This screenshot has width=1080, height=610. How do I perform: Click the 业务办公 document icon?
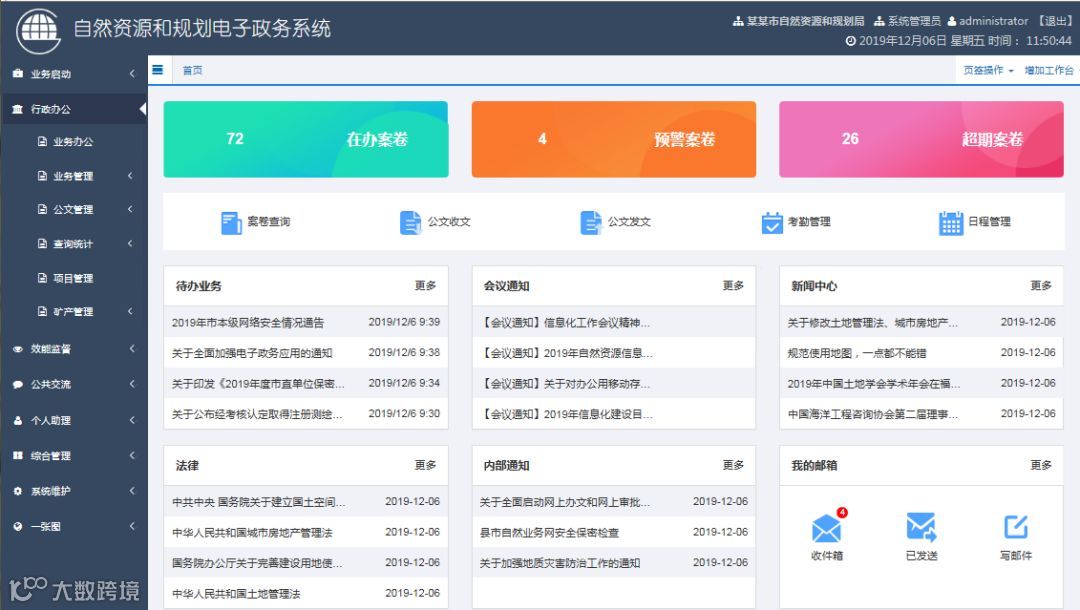point(42,141)
